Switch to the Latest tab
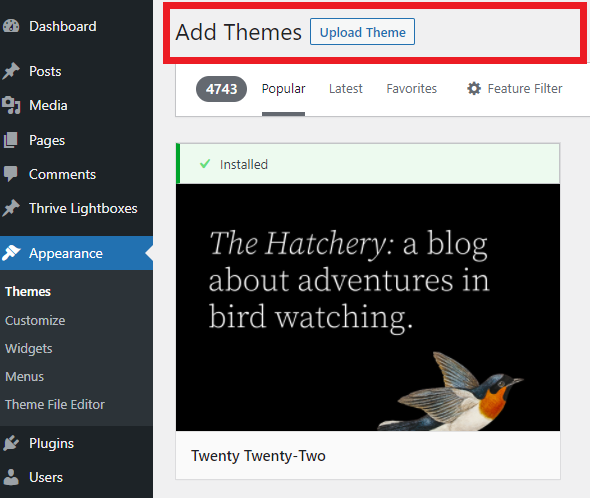Image resolution: width=590 pixels, height=498 pixels. pyautogui.click(x=345, y=89)
